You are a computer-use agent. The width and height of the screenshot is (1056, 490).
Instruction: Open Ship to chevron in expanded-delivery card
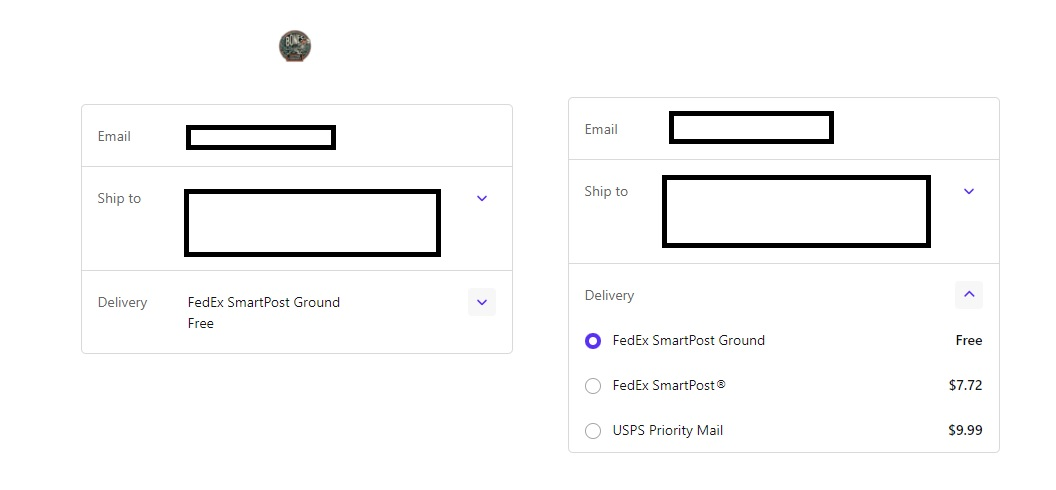pos(968,191)
